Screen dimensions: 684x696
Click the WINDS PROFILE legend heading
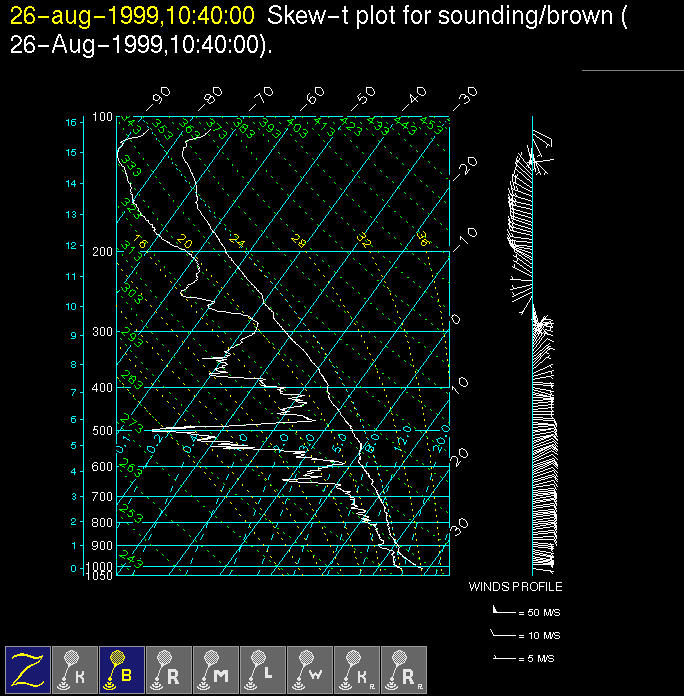[515, 587]
